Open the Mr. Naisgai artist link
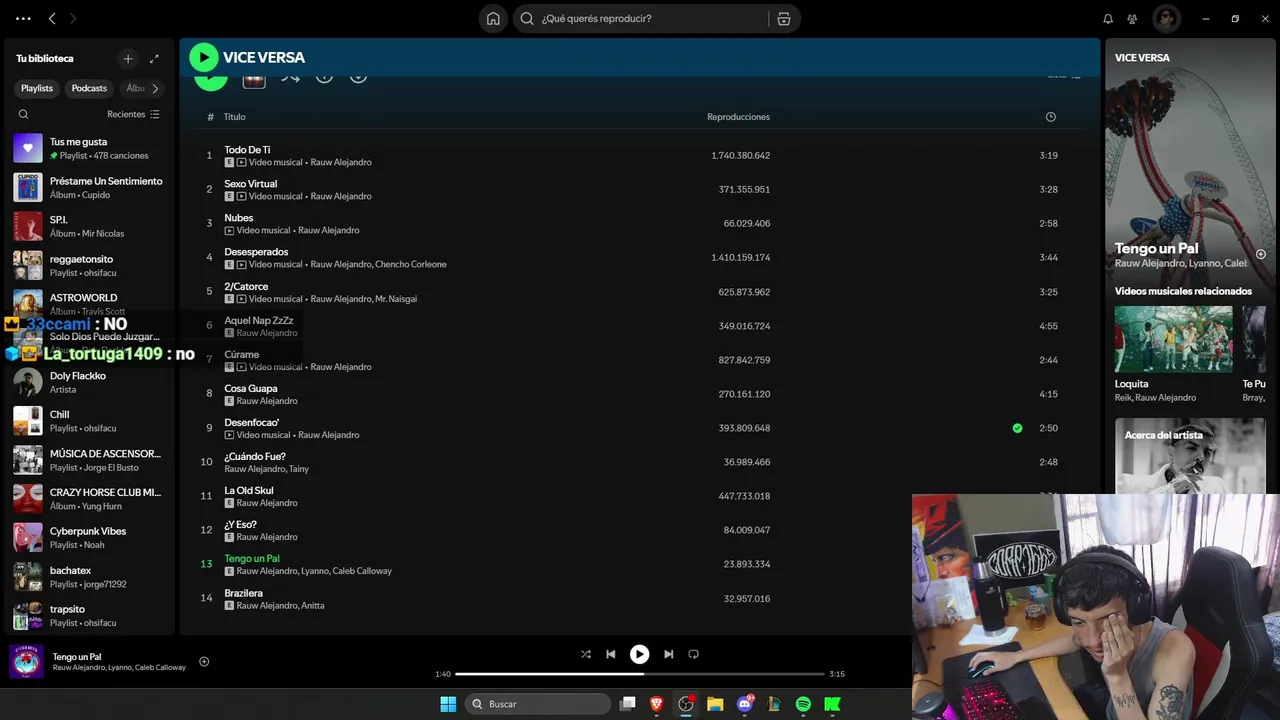The image size is (1280, 720). pos(396,299)
